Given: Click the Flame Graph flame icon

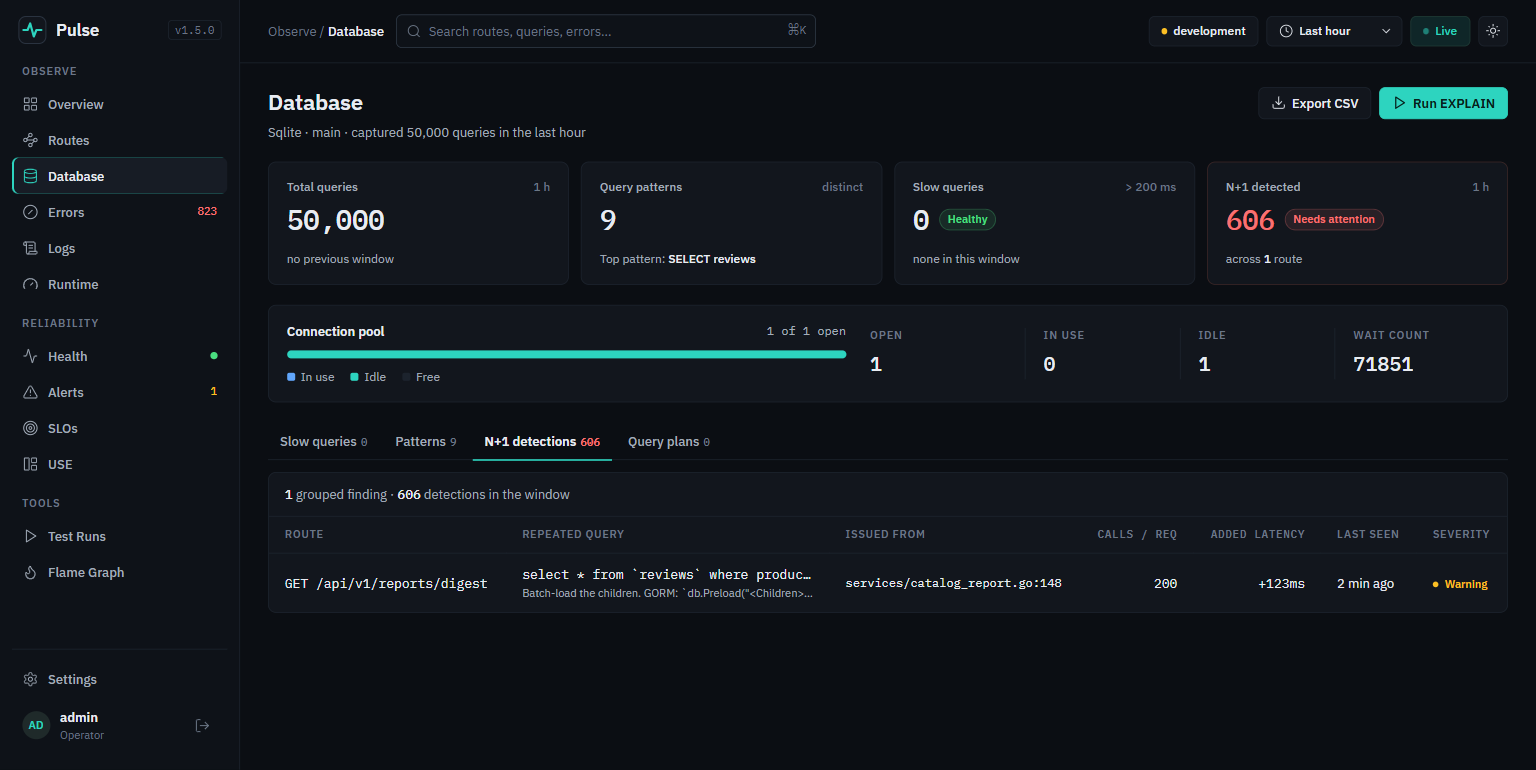Looking at the screenshot, I should click(30, 572).
